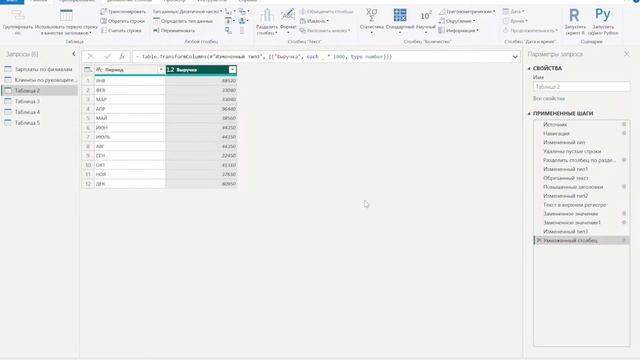Viewport: 640px width, 360px height.
Task: Click the Split Column (Разделить столбец) icon
Action: pyautogui.click(x=267, y=16)
